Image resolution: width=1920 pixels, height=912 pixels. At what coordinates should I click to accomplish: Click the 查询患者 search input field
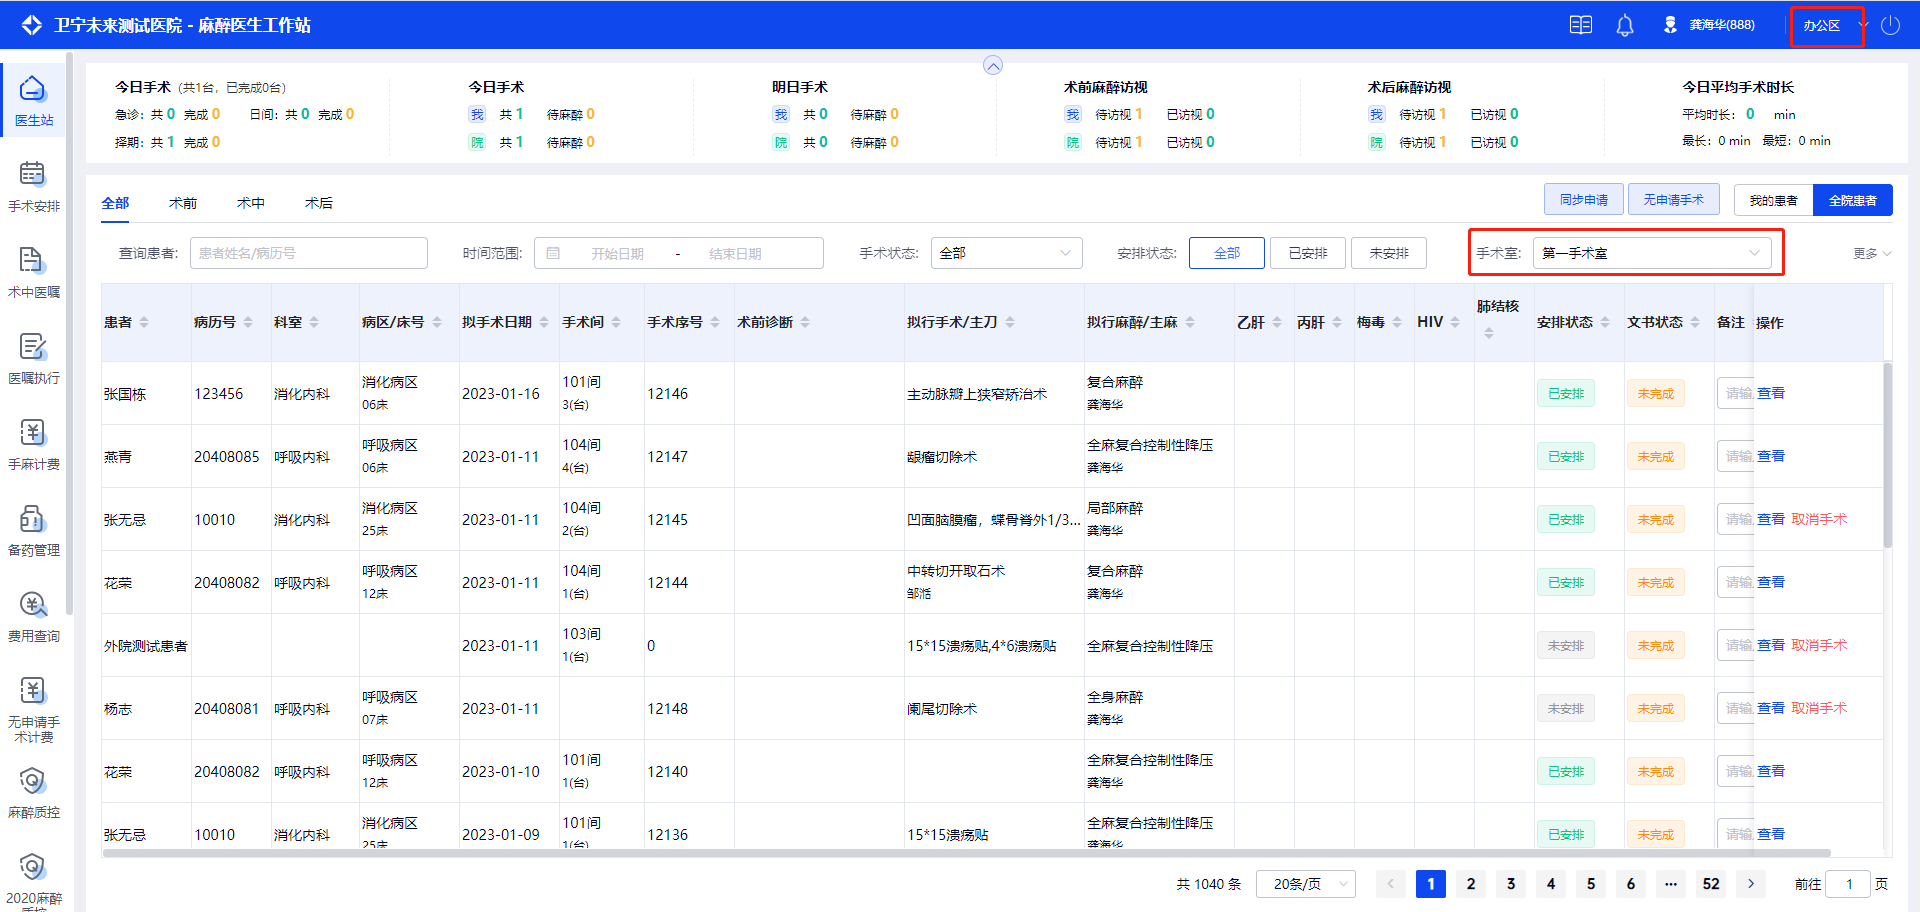[x=309, y=253]
